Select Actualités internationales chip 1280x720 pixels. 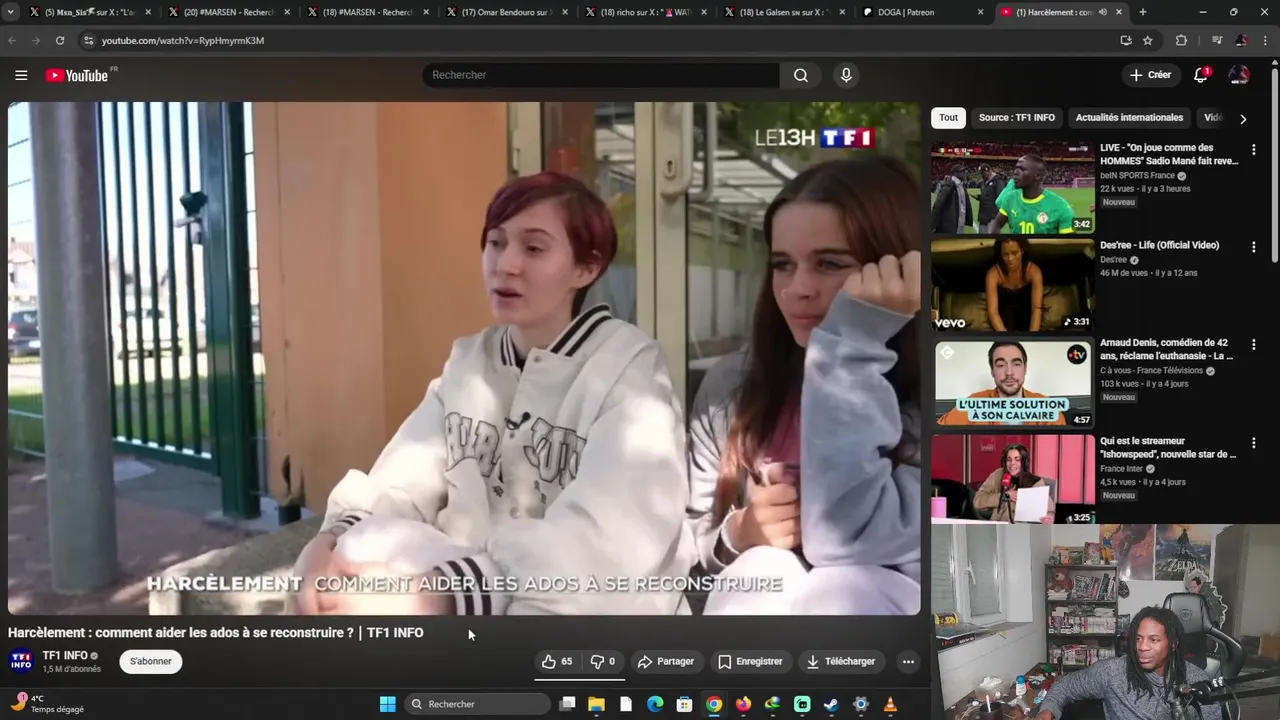[1129, 117]
